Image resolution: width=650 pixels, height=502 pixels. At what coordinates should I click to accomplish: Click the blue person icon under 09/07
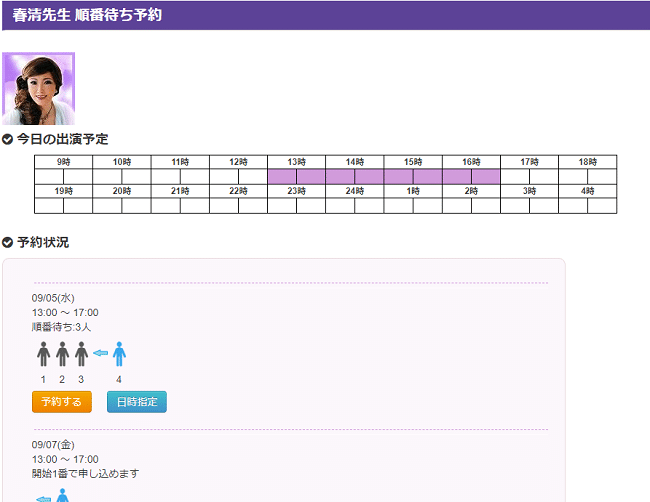click(63, 495)
